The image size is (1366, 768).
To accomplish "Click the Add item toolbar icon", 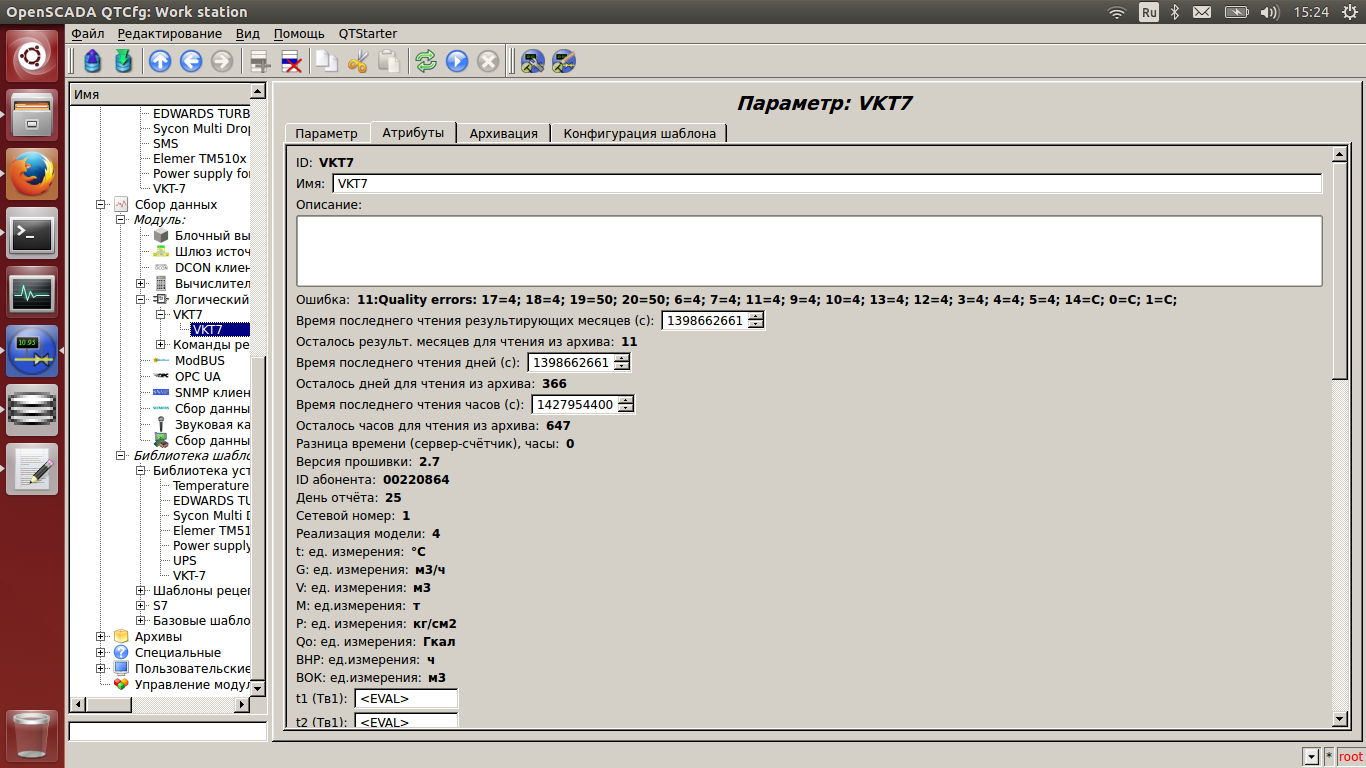I will click(260, 62).
